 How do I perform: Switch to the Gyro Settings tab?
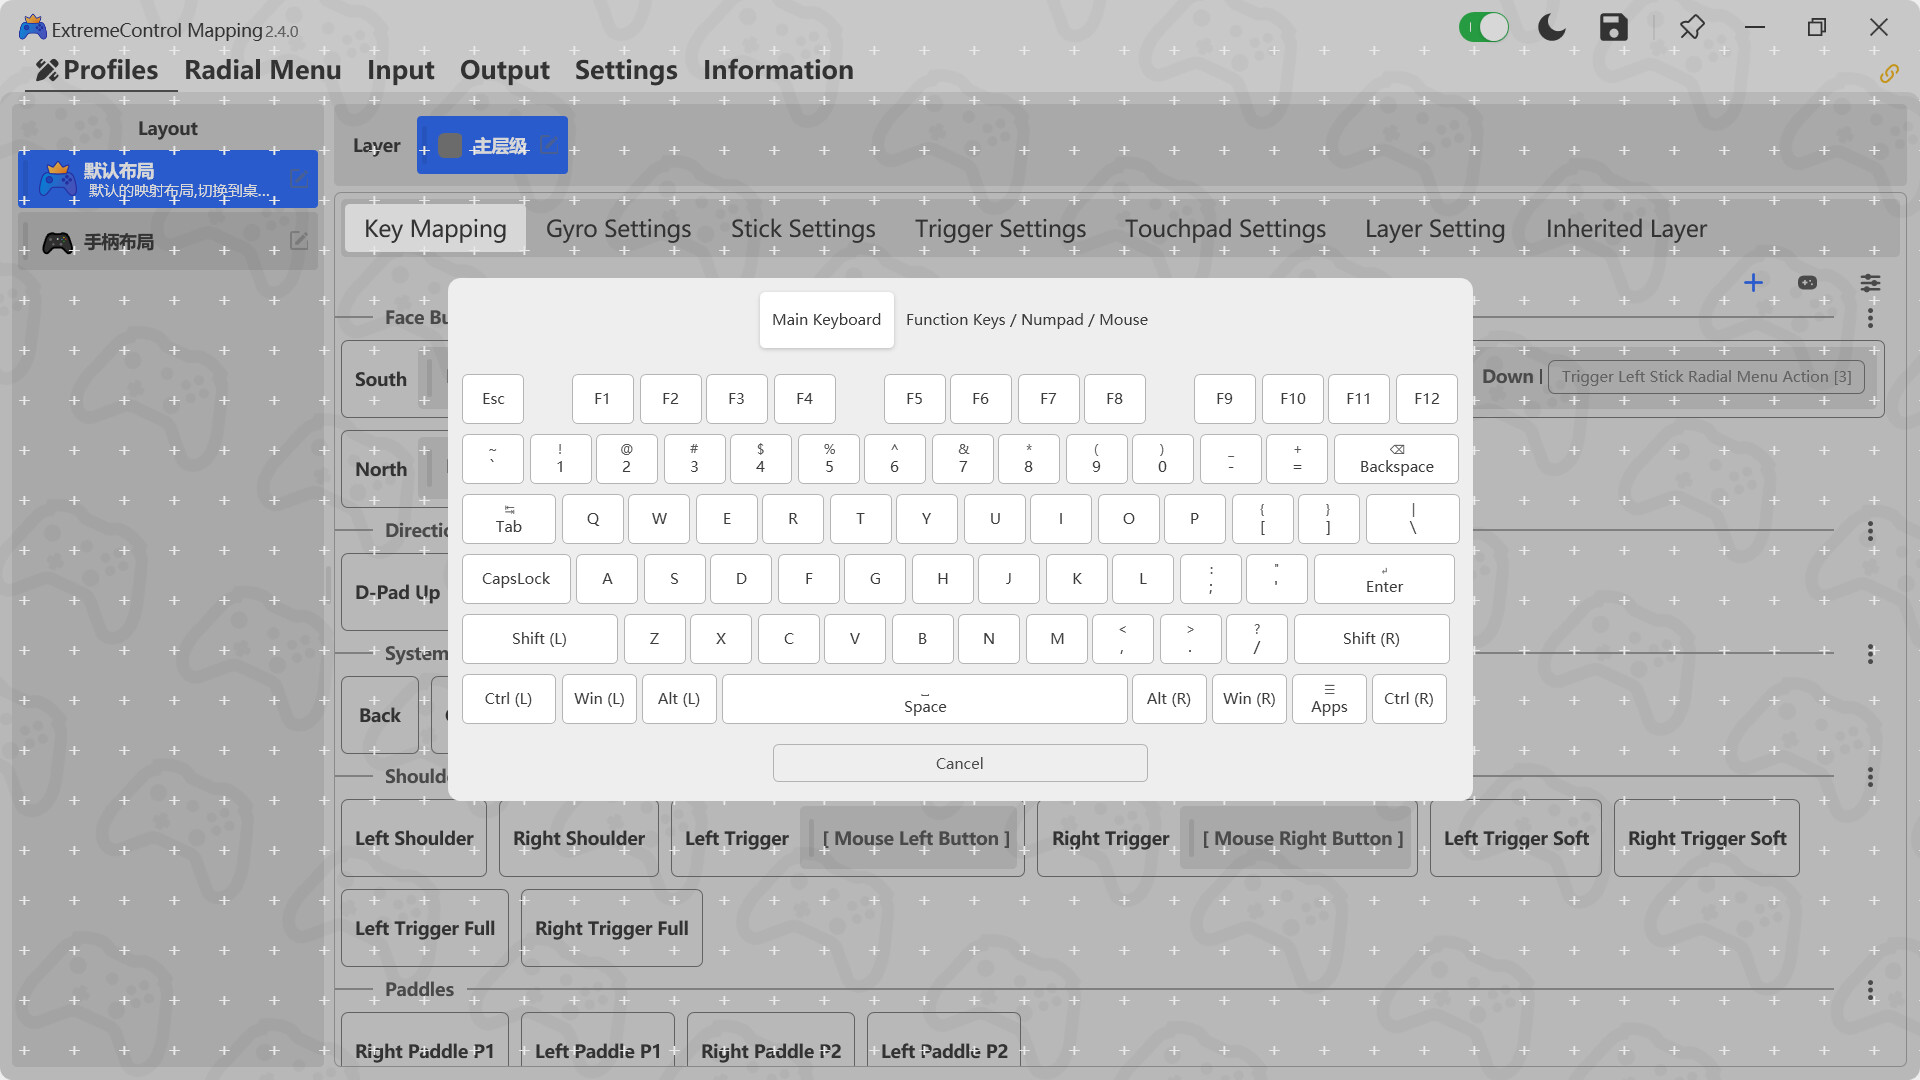618,228
